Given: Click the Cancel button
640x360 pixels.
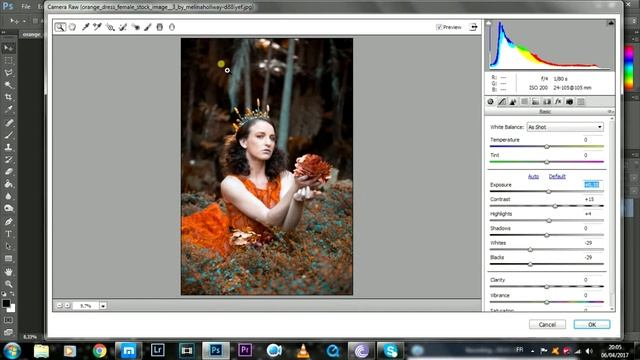Looking at the screenshot, I should point(547,324).
